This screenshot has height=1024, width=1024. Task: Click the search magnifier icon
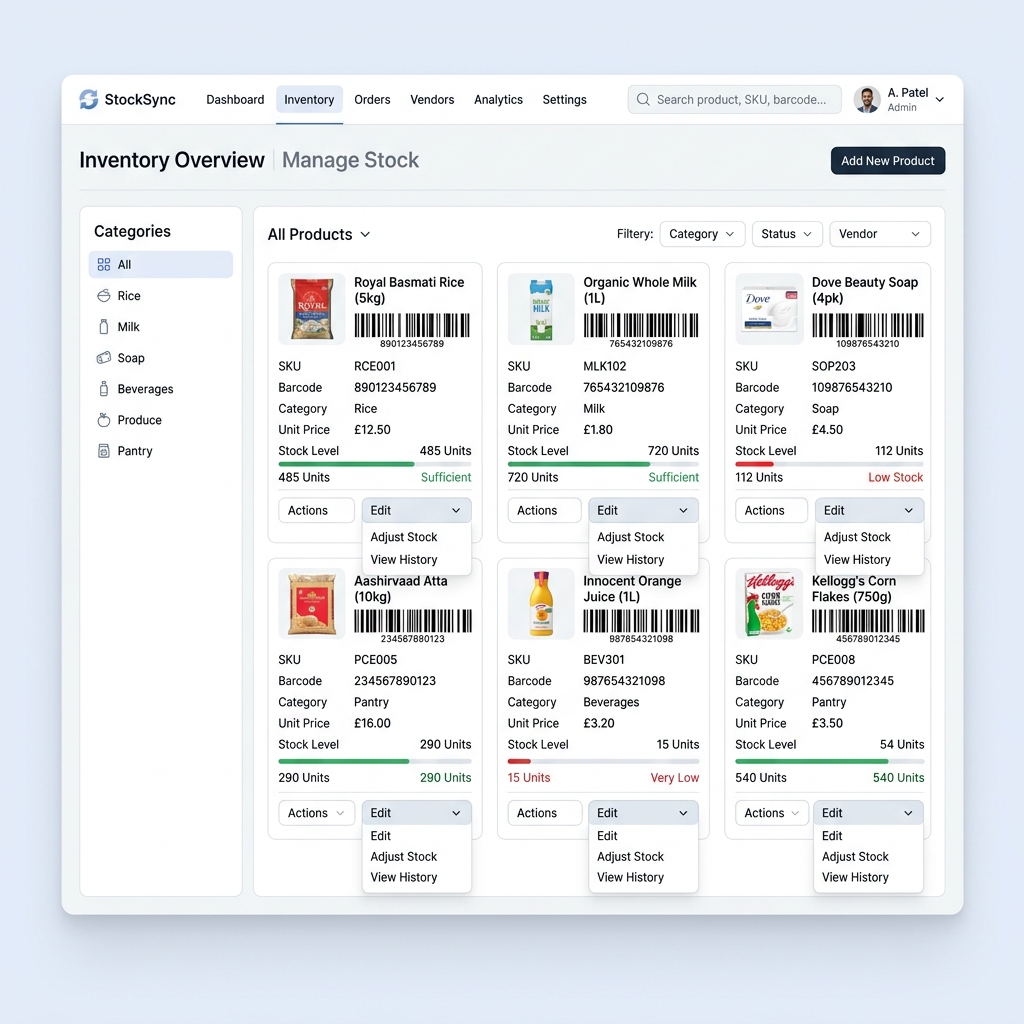643,99
